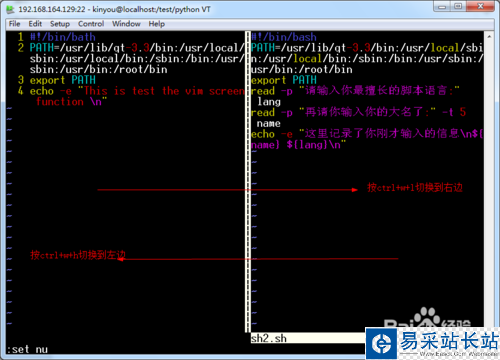The image size is (500, 360).
Task: Maximize the terminal window
Action: pos(458,6)
